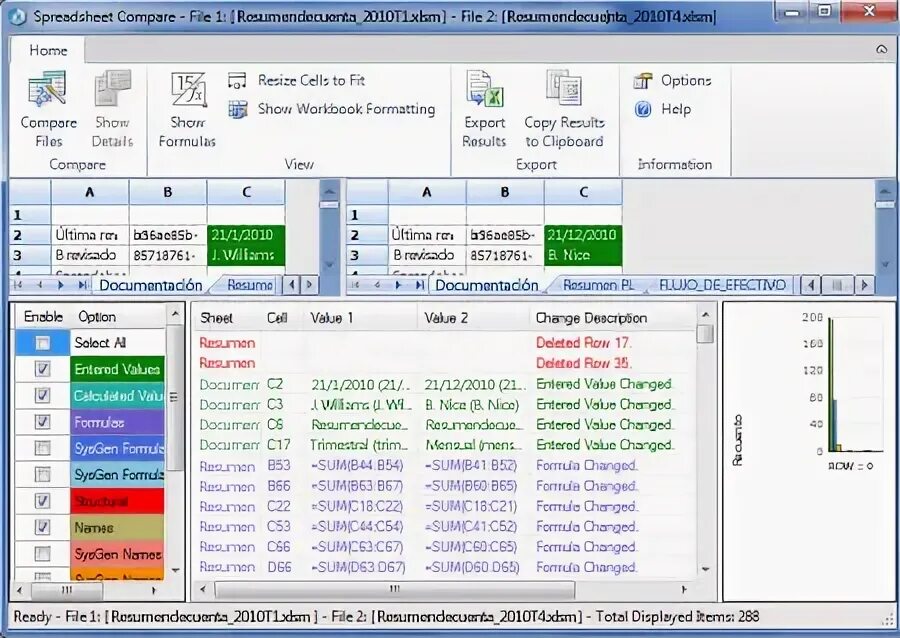900x638 pixels.
Task: Select Documentación tab in left file pane
Action: [x=151, y=285]
